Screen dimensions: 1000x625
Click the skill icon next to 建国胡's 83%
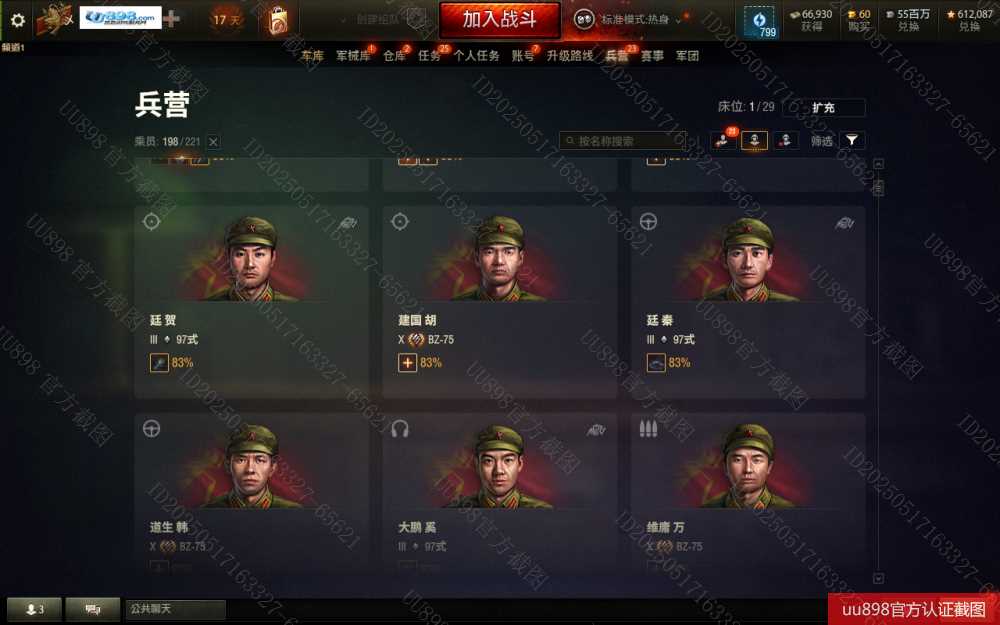pyautogui.click(x=408, y=363)
